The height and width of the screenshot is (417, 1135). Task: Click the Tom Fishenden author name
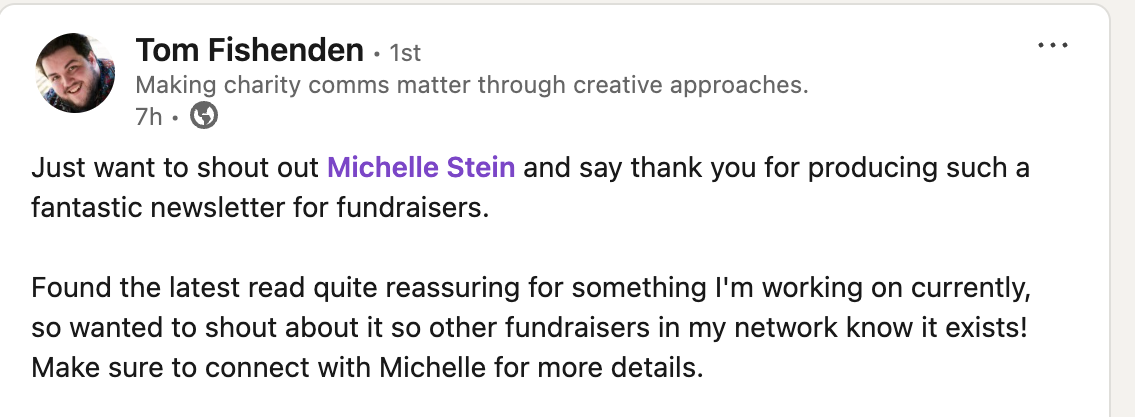click(x=249, y=49)
